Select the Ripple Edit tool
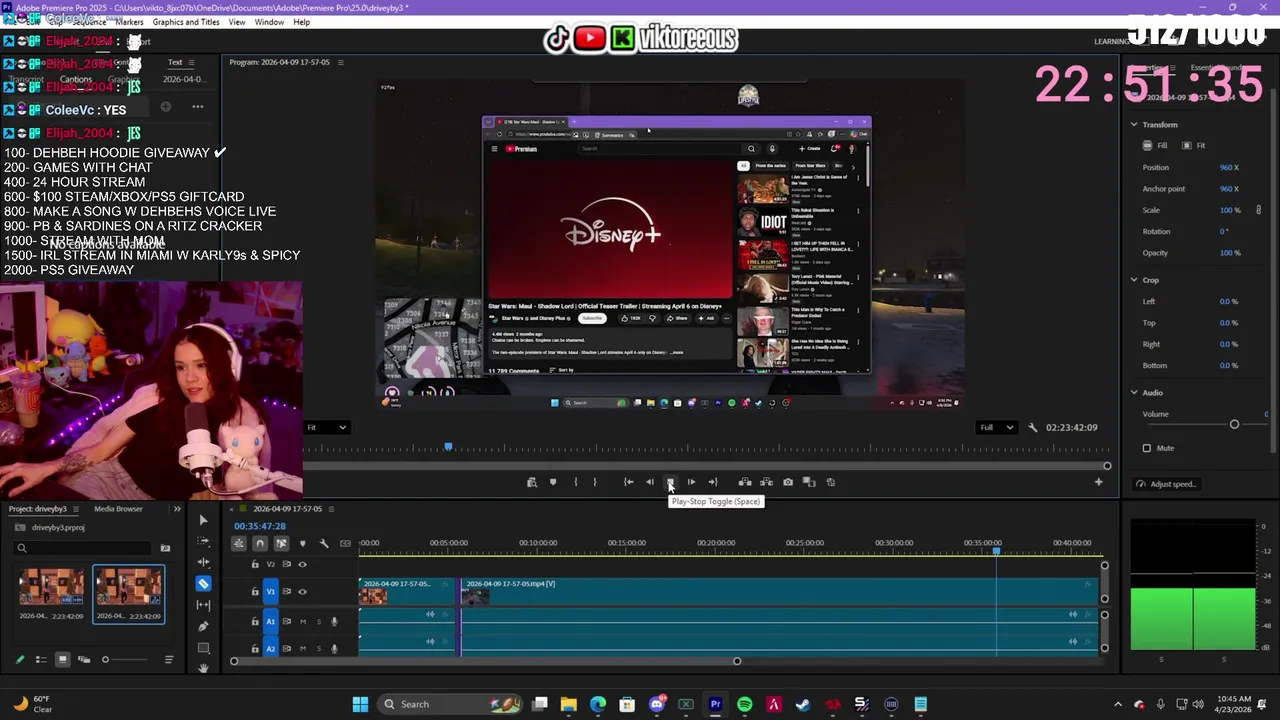 click(203, 562)
